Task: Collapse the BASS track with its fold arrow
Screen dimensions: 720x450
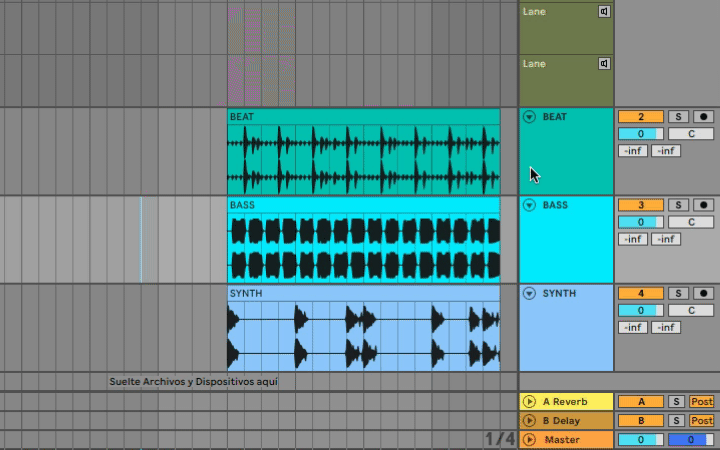Action: (530, 205)
